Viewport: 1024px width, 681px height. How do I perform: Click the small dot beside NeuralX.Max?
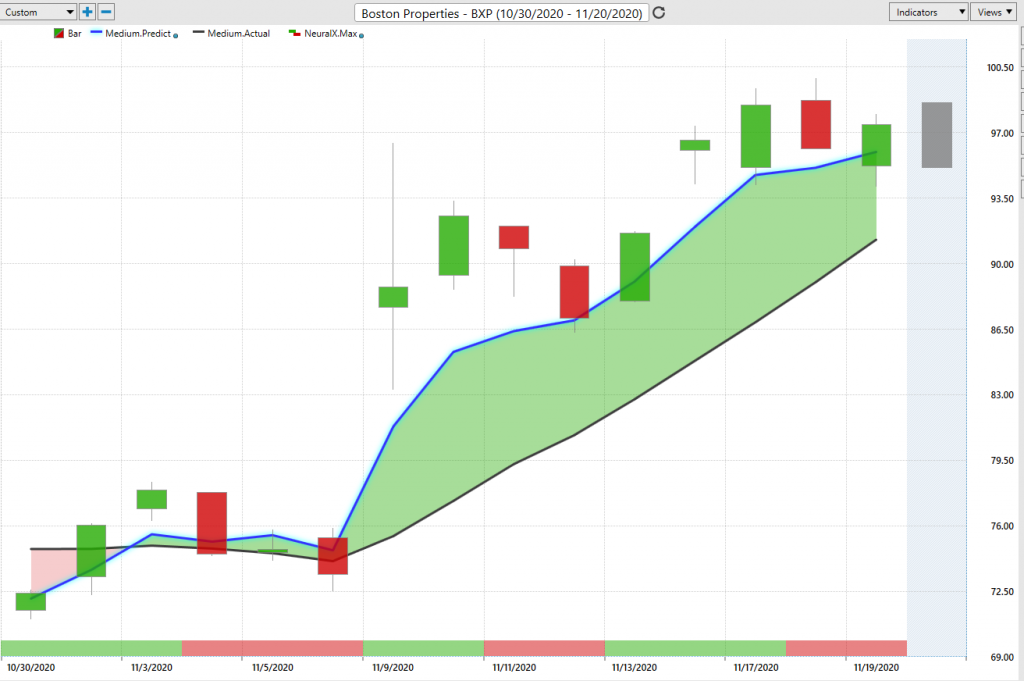pyautogui.click(x=362, y=36)
